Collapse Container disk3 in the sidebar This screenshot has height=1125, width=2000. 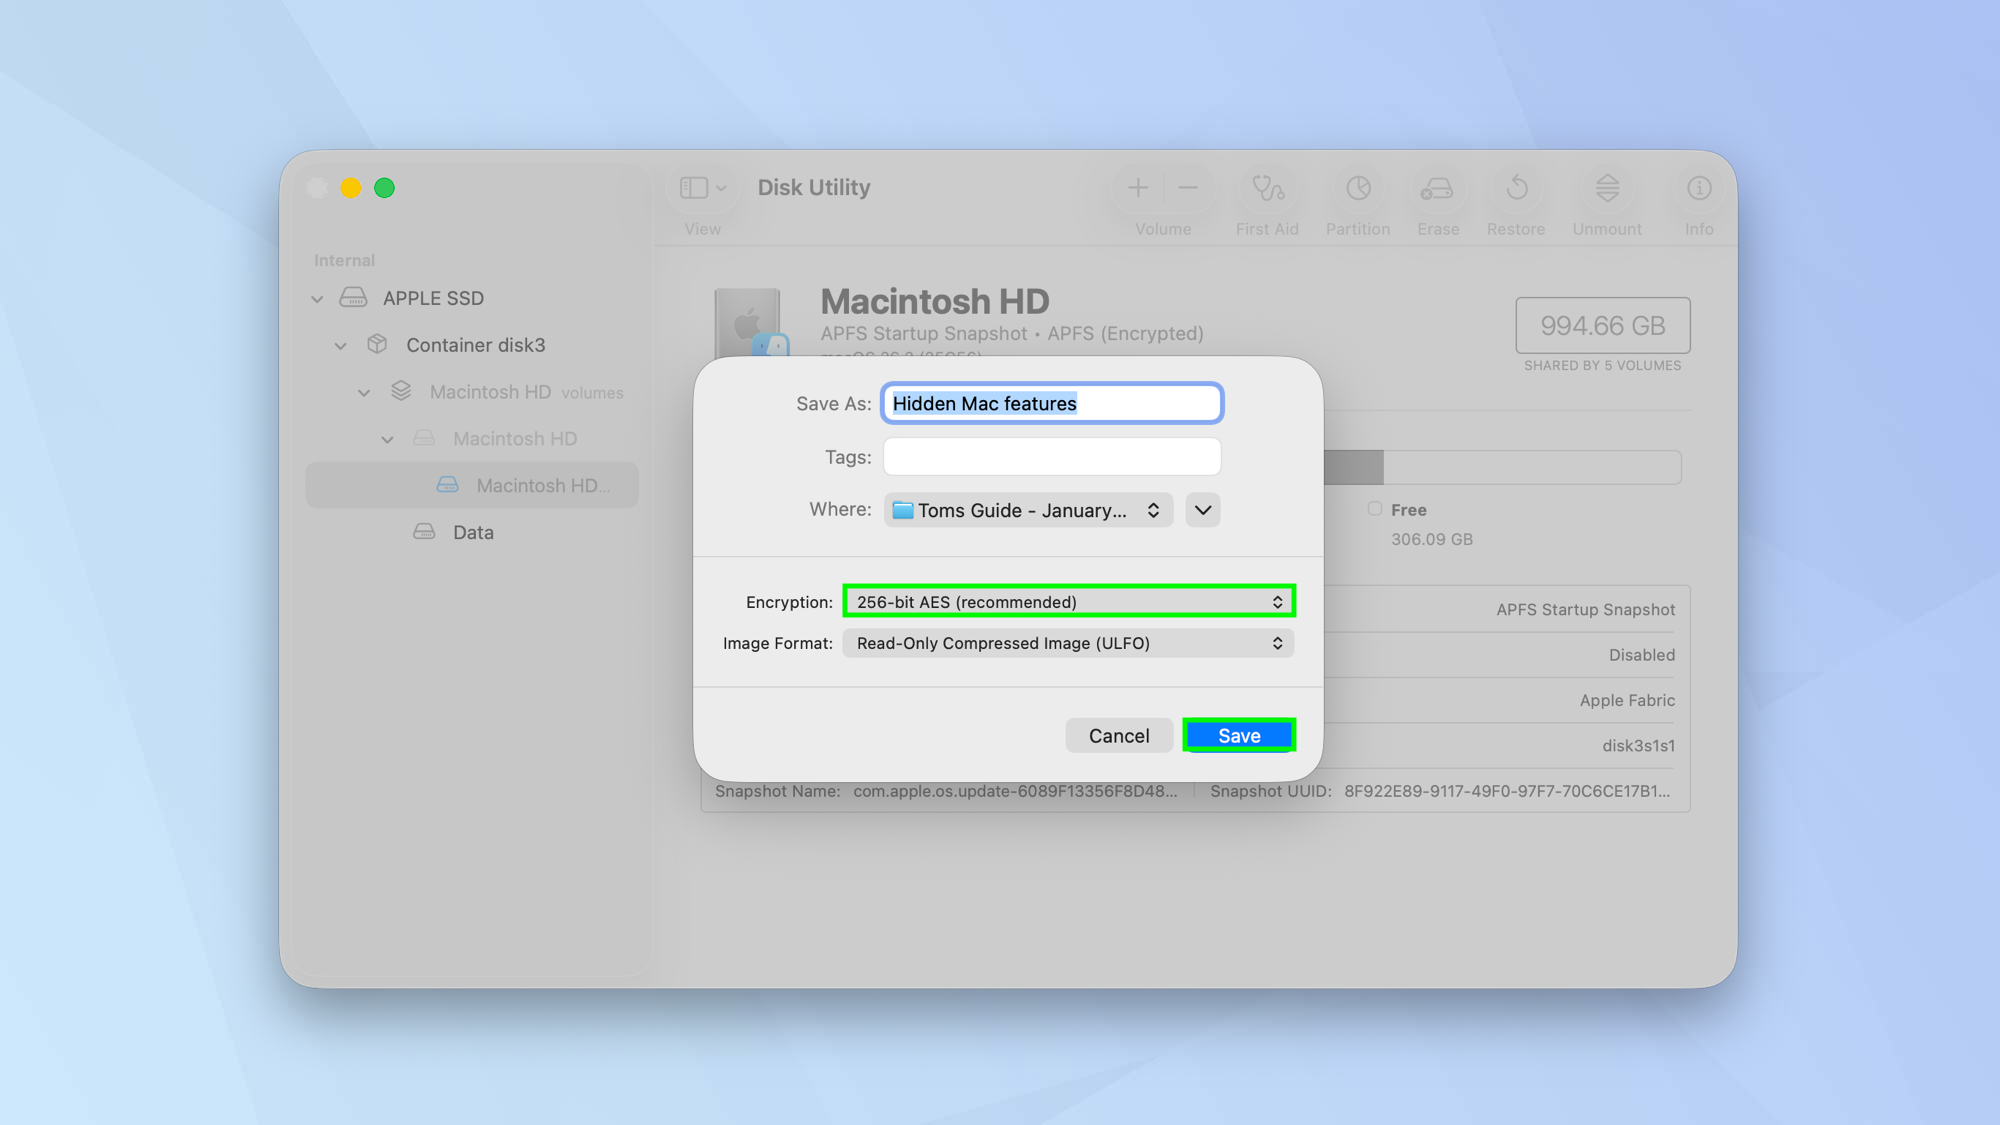pos(341,345)
